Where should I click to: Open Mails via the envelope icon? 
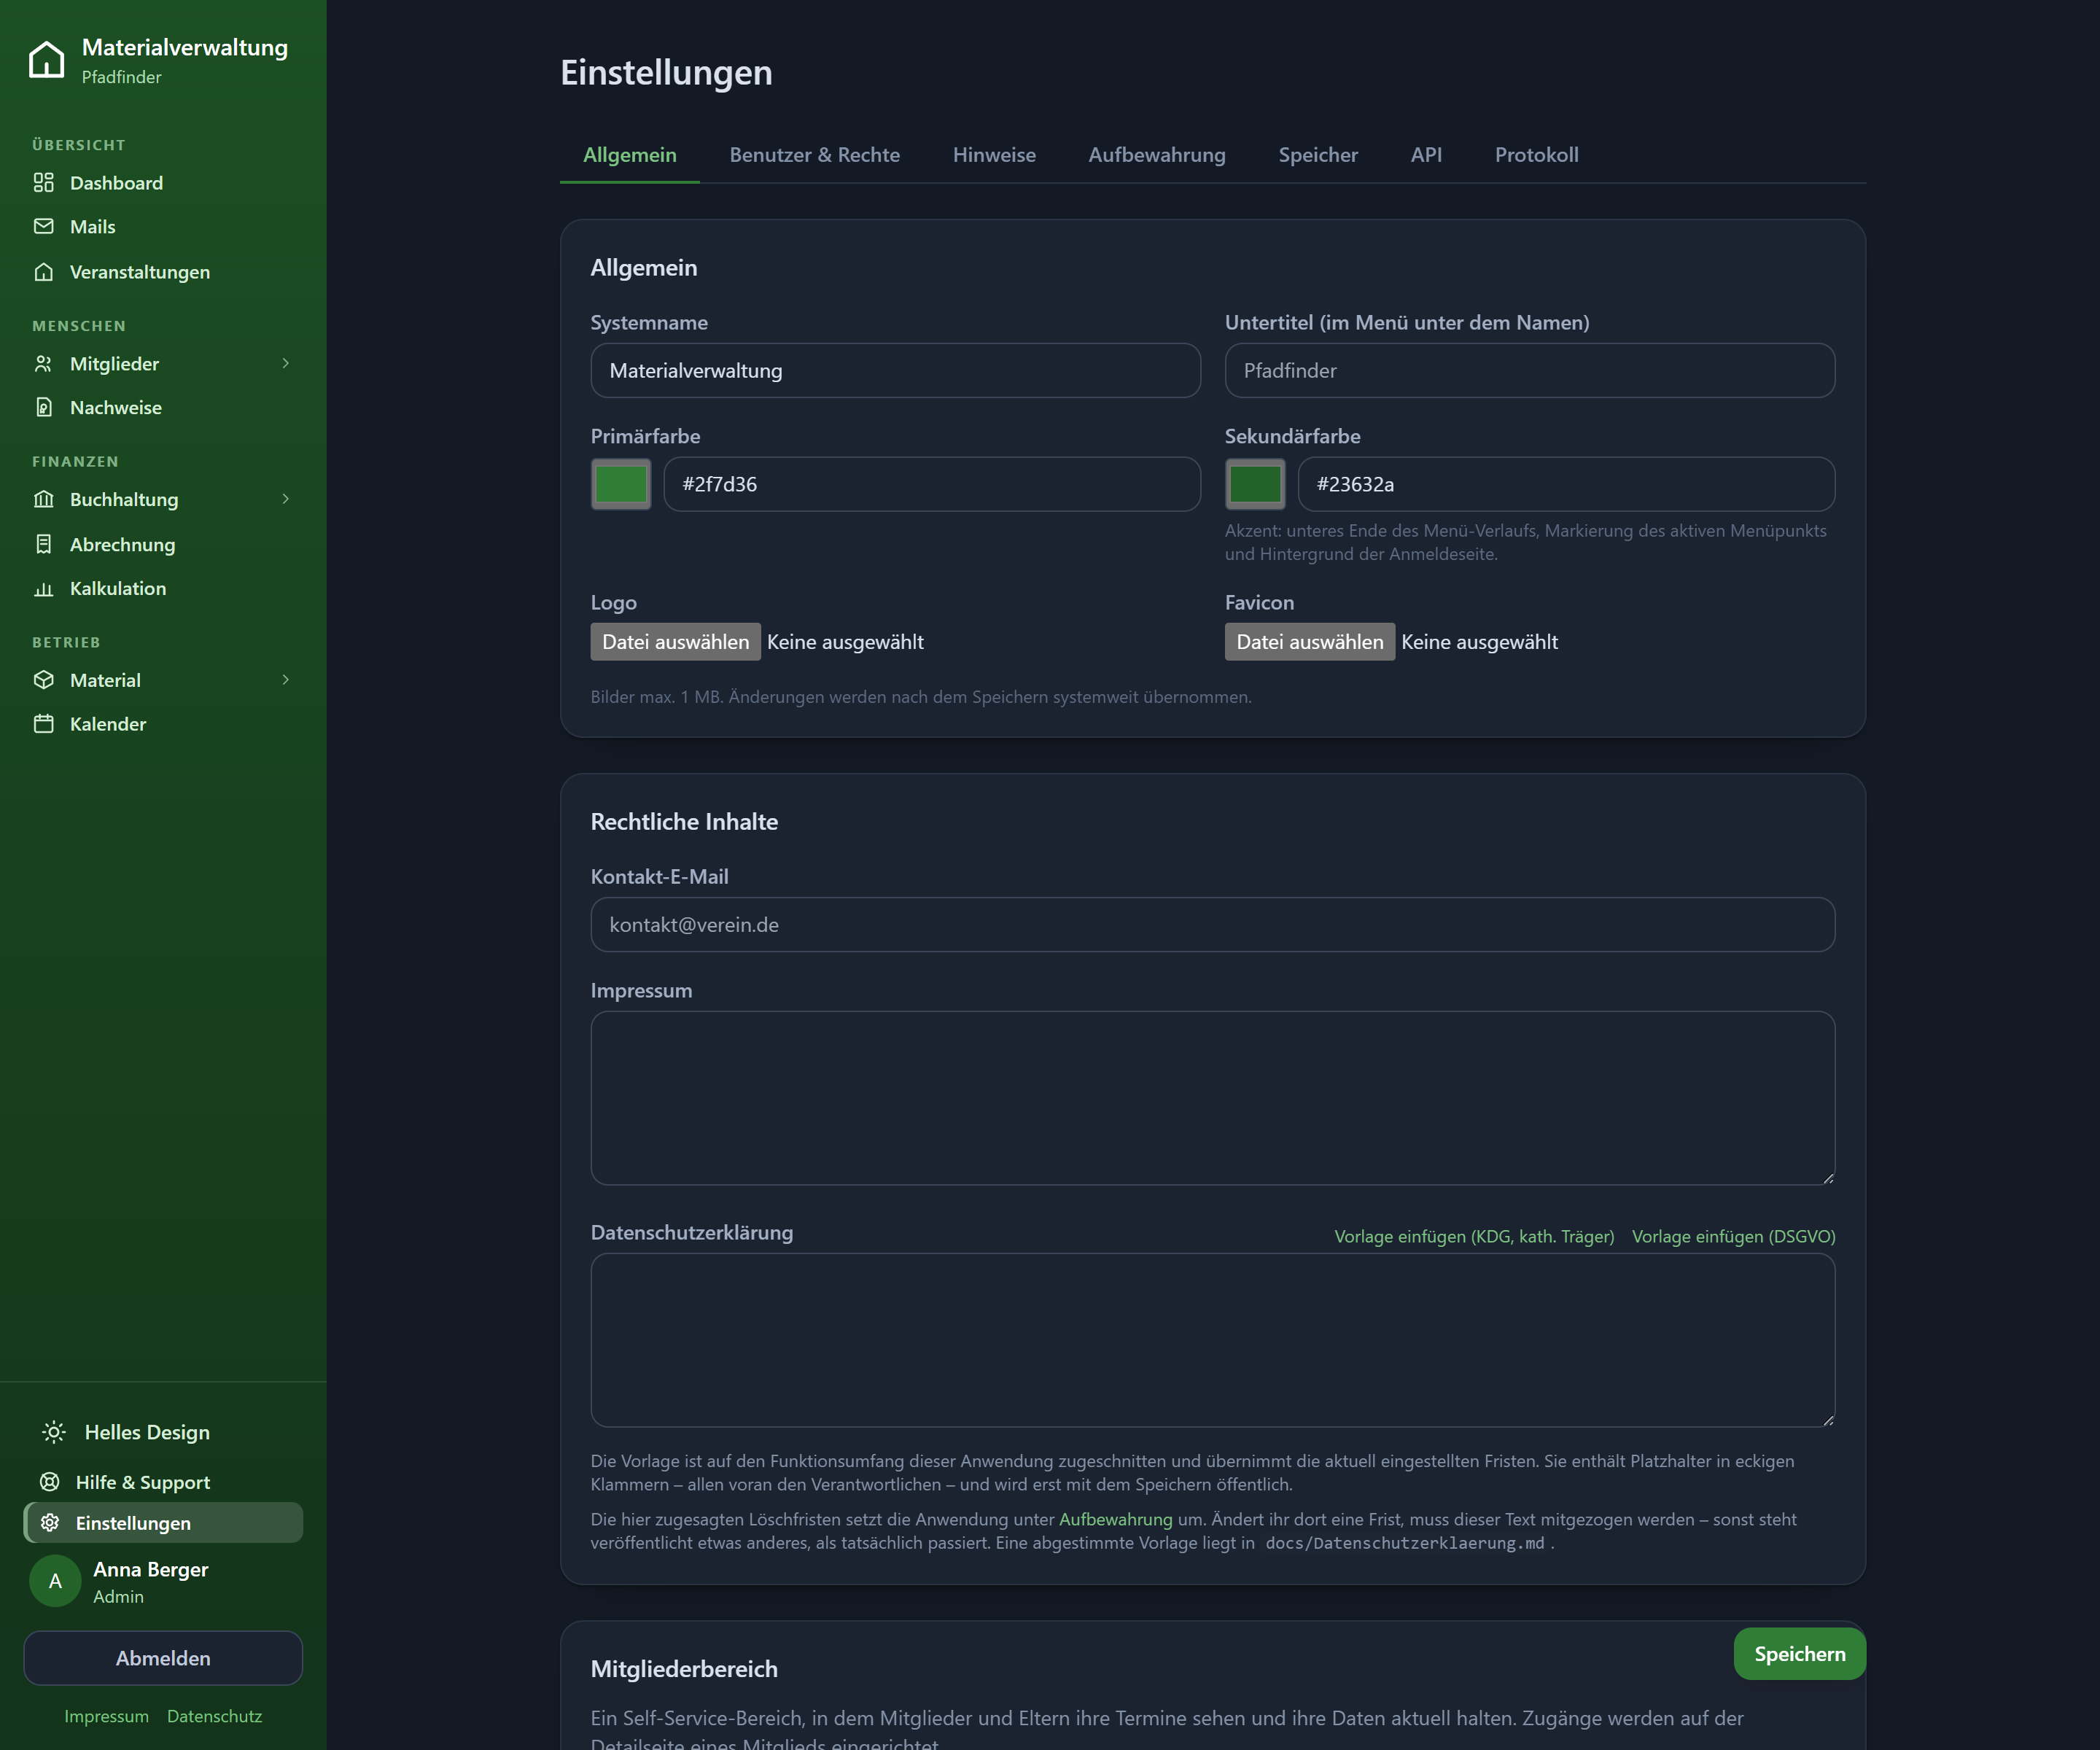pyautogui.click(x=43, y=226)
